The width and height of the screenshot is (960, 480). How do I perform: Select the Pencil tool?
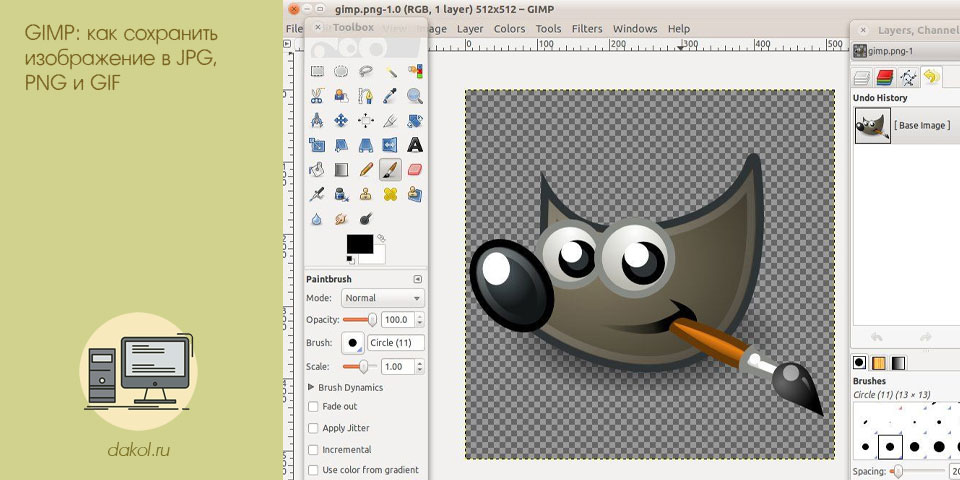click(366, 170)
